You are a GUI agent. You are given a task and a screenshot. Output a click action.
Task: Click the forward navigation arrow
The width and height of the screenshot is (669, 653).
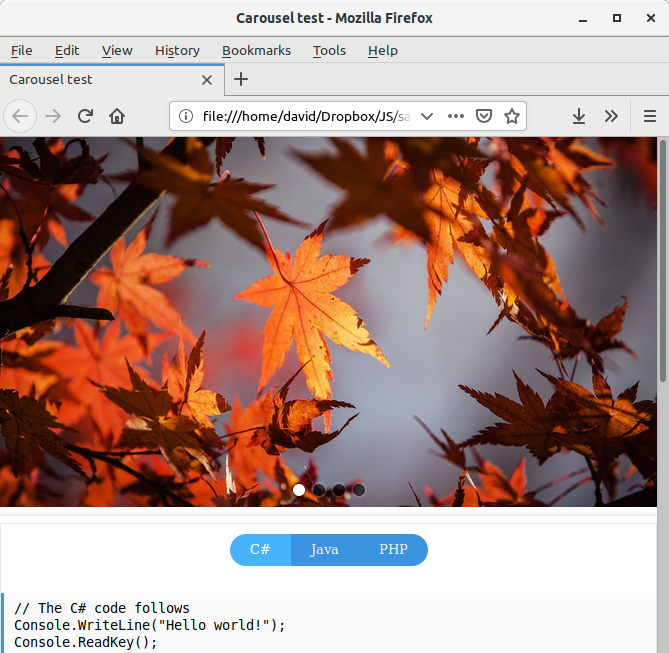click(x=53, y=116)
